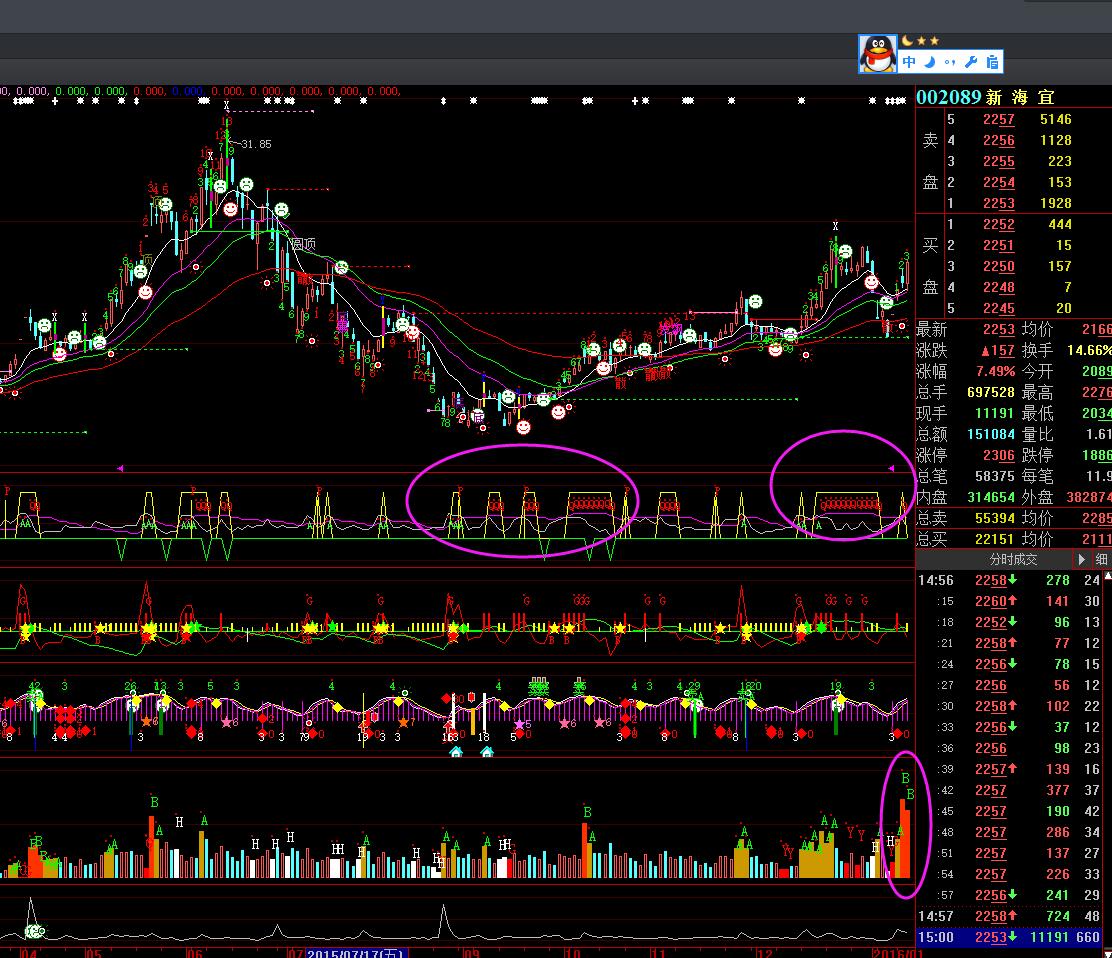This screenshot has height=958, width=1112.
Task: Click the 11 month marker on the time axis
Action: pos(659,953)
